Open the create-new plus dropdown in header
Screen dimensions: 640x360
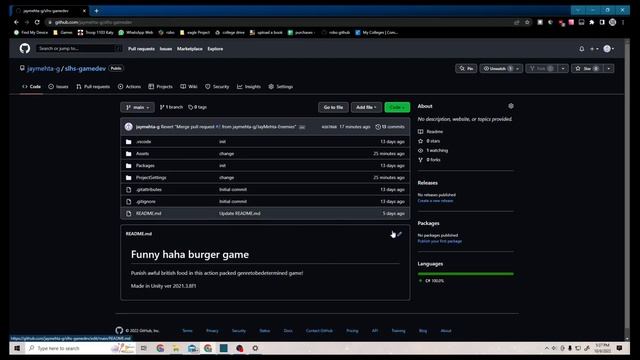point(594,49)
